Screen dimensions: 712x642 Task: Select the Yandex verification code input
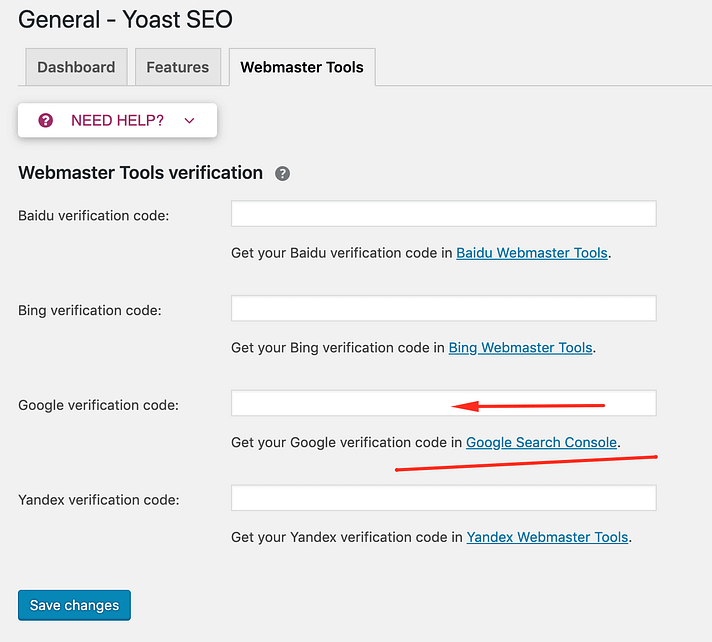[443, 498]
